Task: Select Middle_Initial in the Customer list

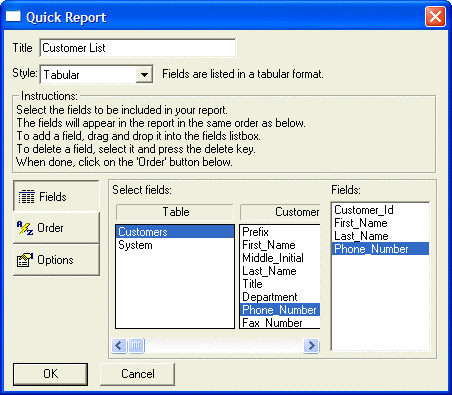Action: coord(280,258)
